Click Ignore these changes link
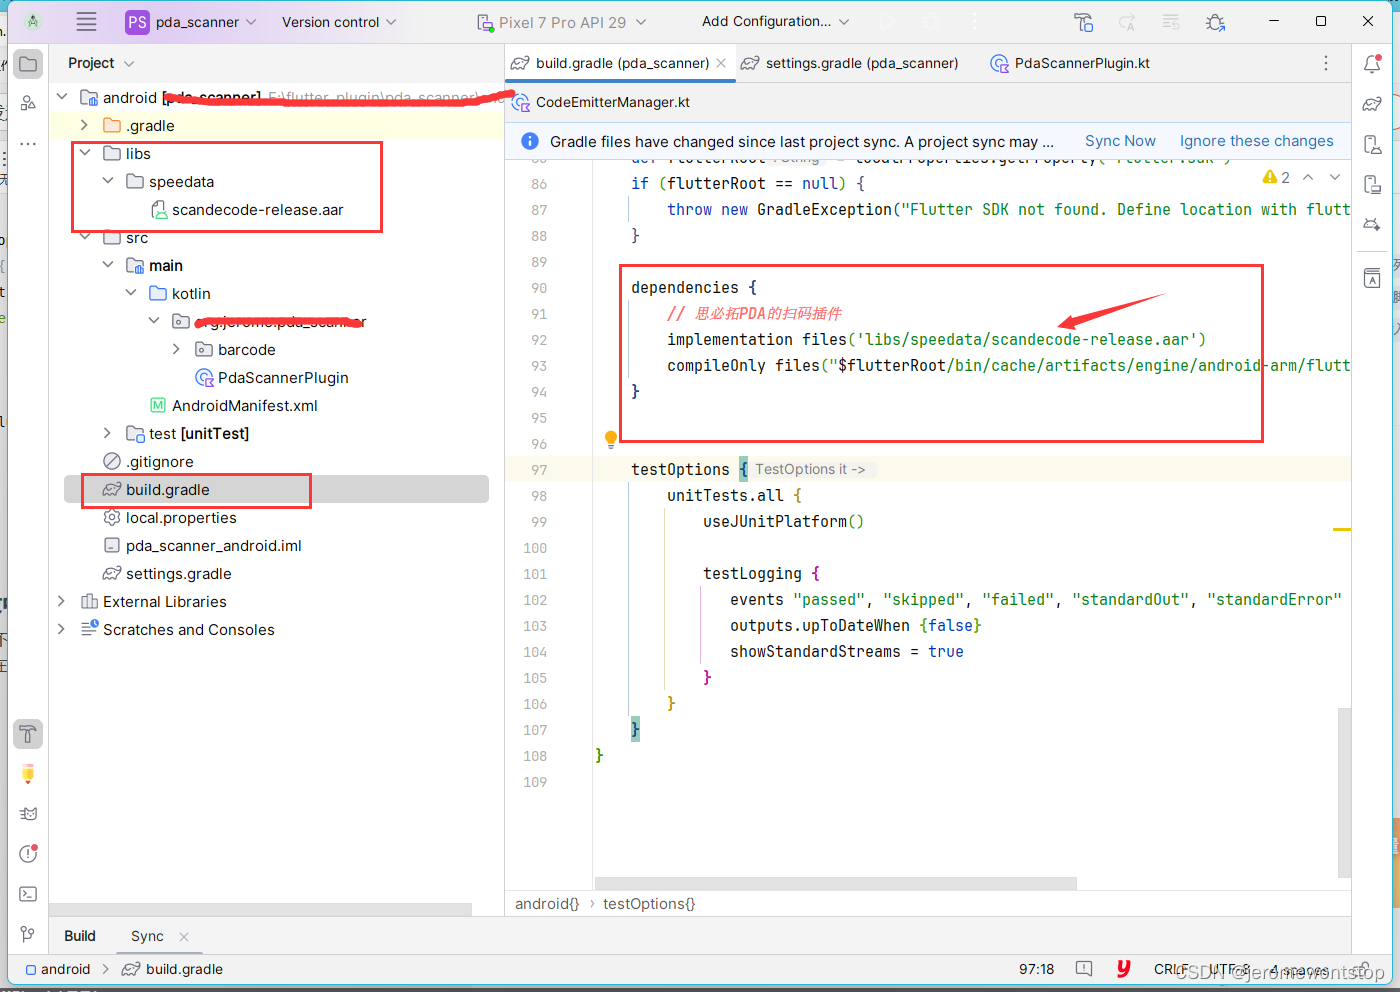1400x992 pixels. 1257,141
